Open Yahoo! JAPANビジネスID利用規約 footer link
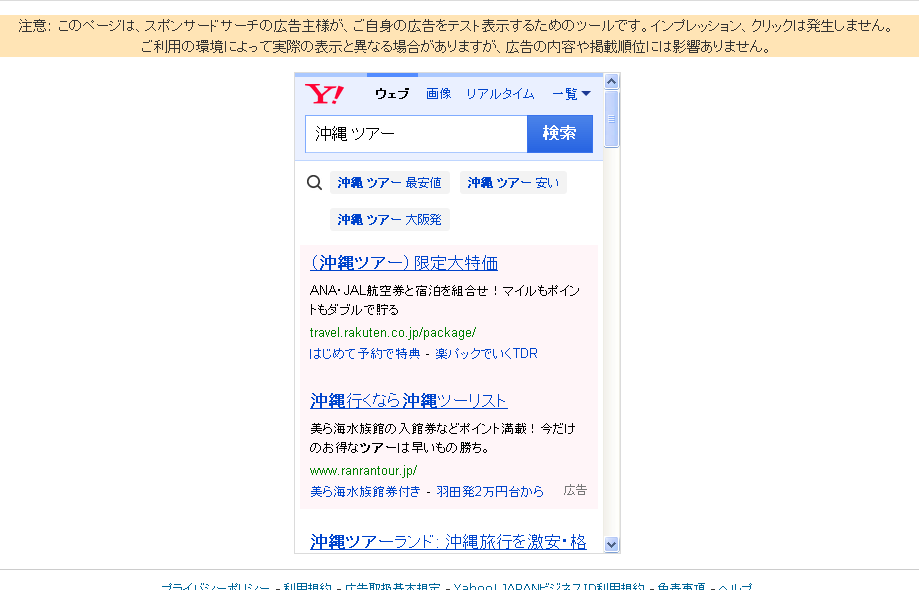The height and width of the screenshot is (590, 919). point(549,586)
